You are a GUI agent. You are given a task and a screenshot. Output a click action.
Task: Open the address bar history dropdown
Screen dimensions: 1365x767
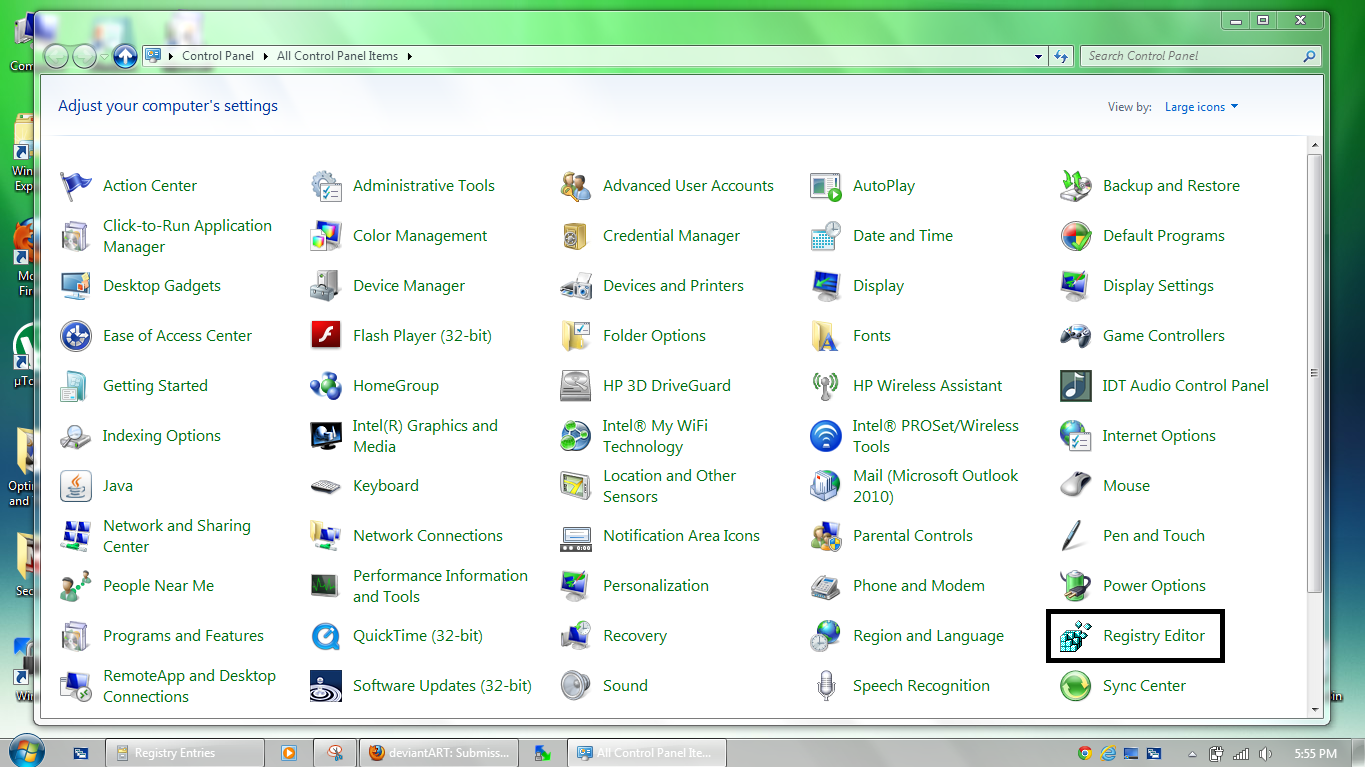click(x=1037, y=56)
